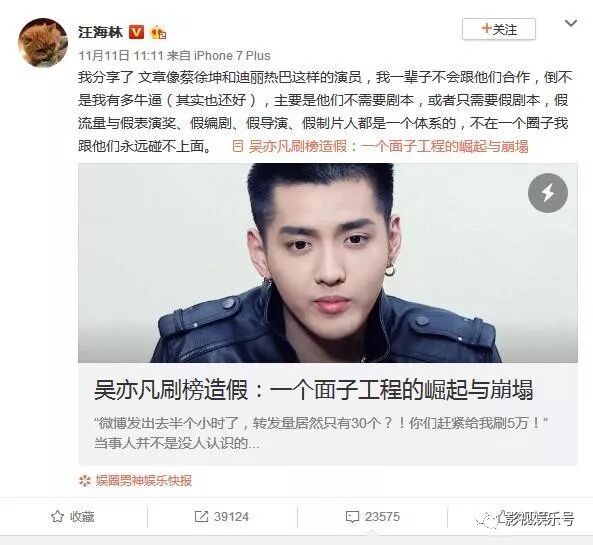Open the 汪海林 username link

coord(100,32)
